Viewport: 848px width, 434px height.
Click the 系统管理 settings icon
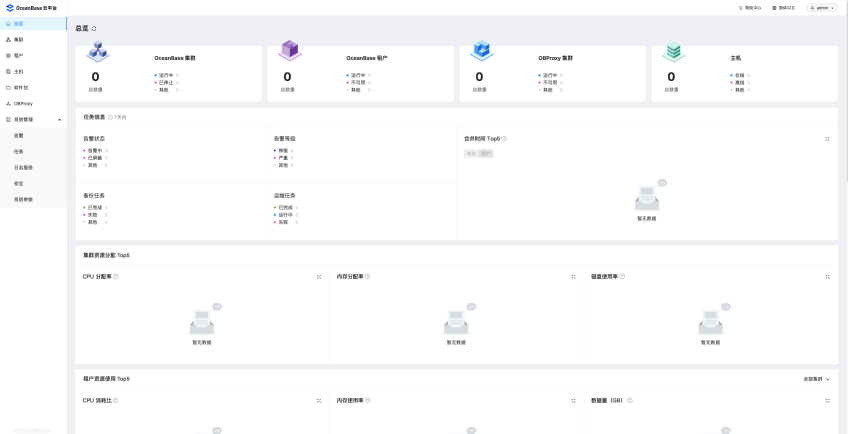8,120
